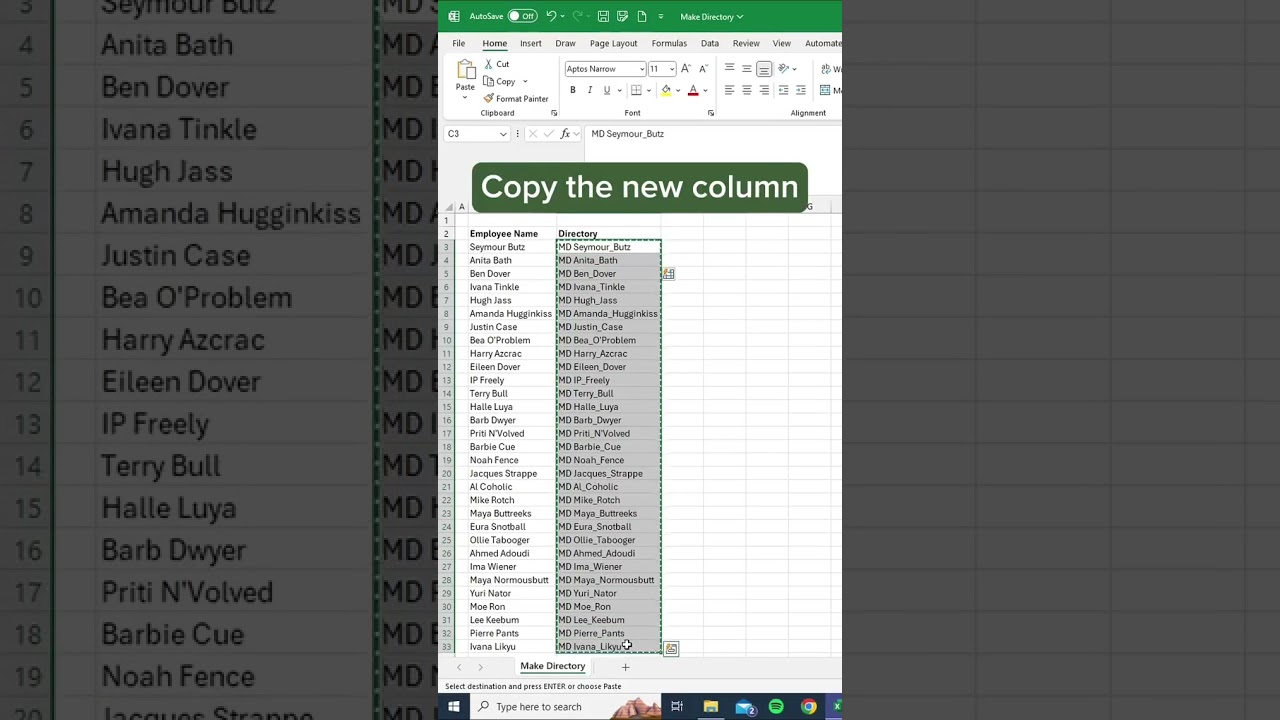Viewport: 1280px width, 720px height.
Task: Open Spotify from the taskbar
Action: coord(776,707)
